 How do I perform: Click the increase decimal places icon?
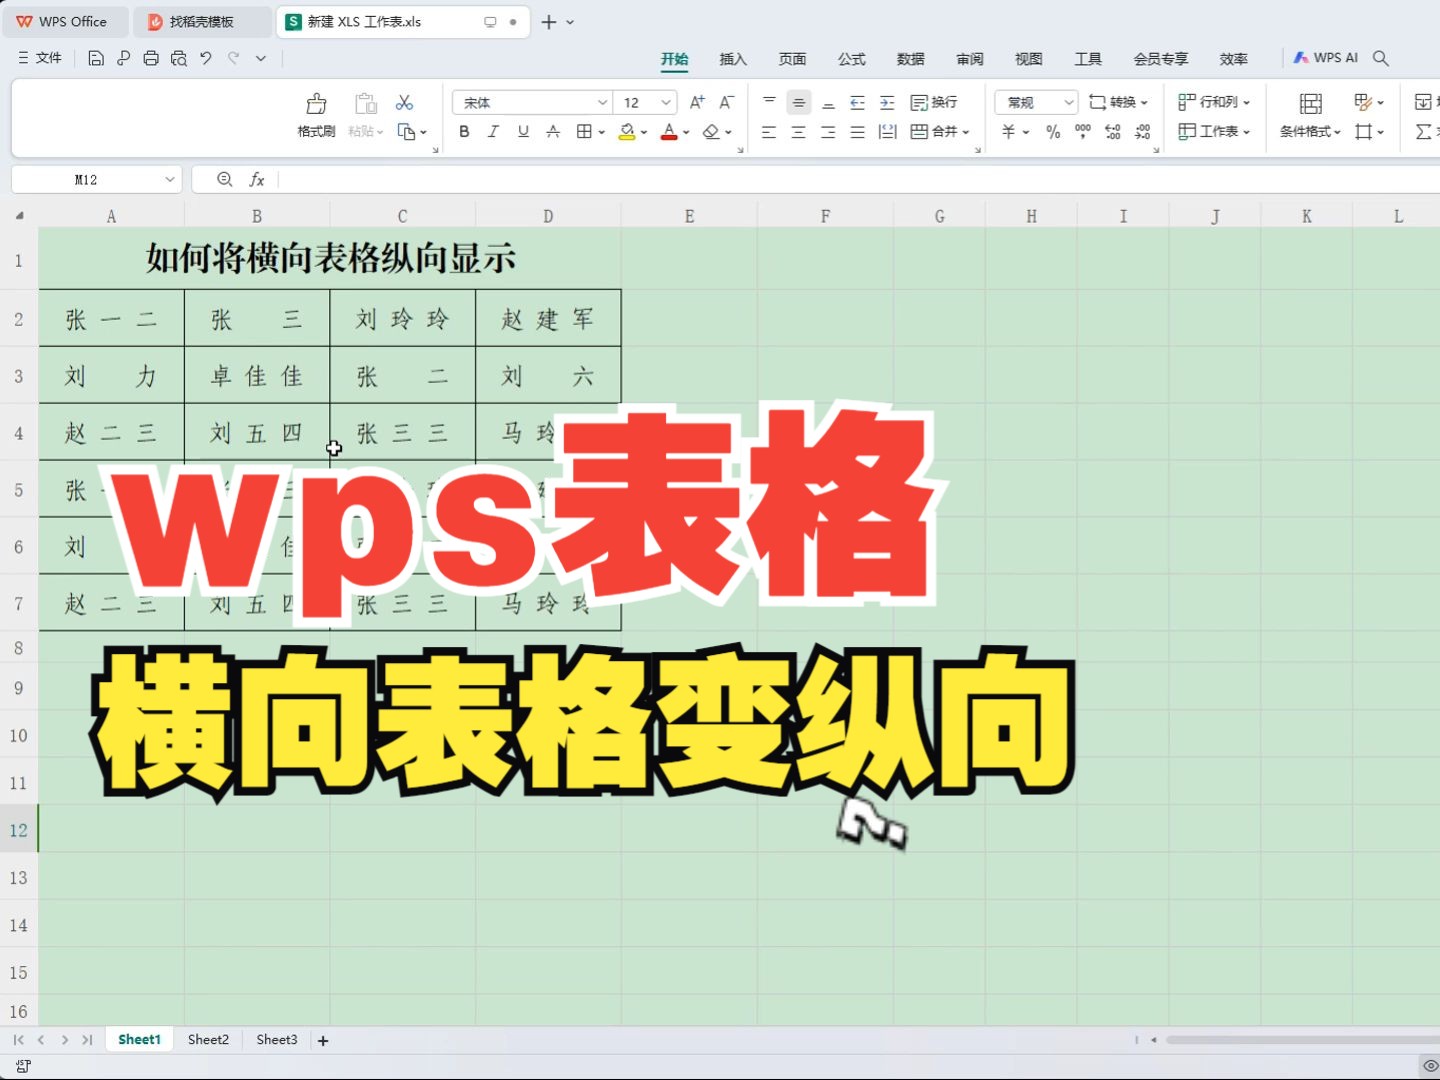(x=1112, y=131)
